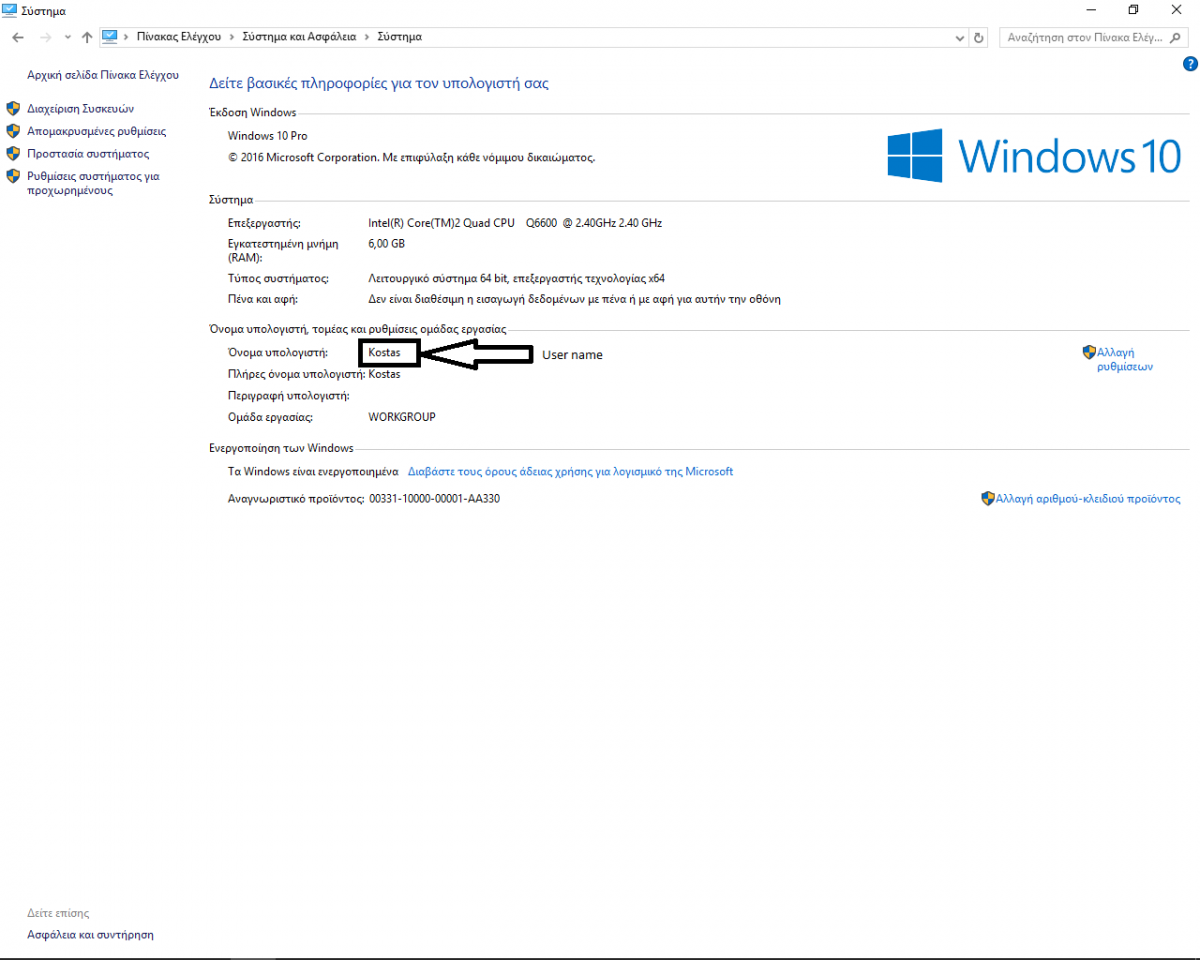1200x960 pixels.
Task: Go up one level with Up arrow
Action: click(x=87, y=37)
